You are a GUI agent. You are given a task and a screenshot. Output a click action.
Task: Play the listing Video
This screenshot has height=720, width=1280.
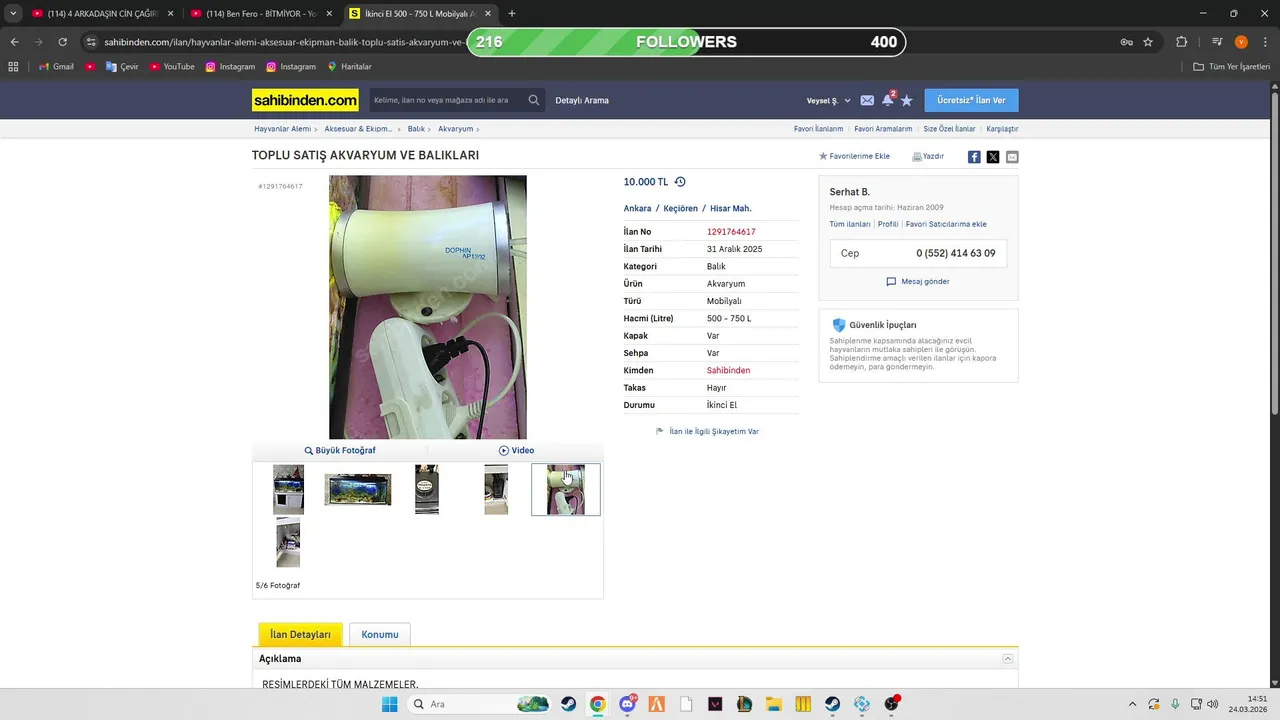(517, 450)
